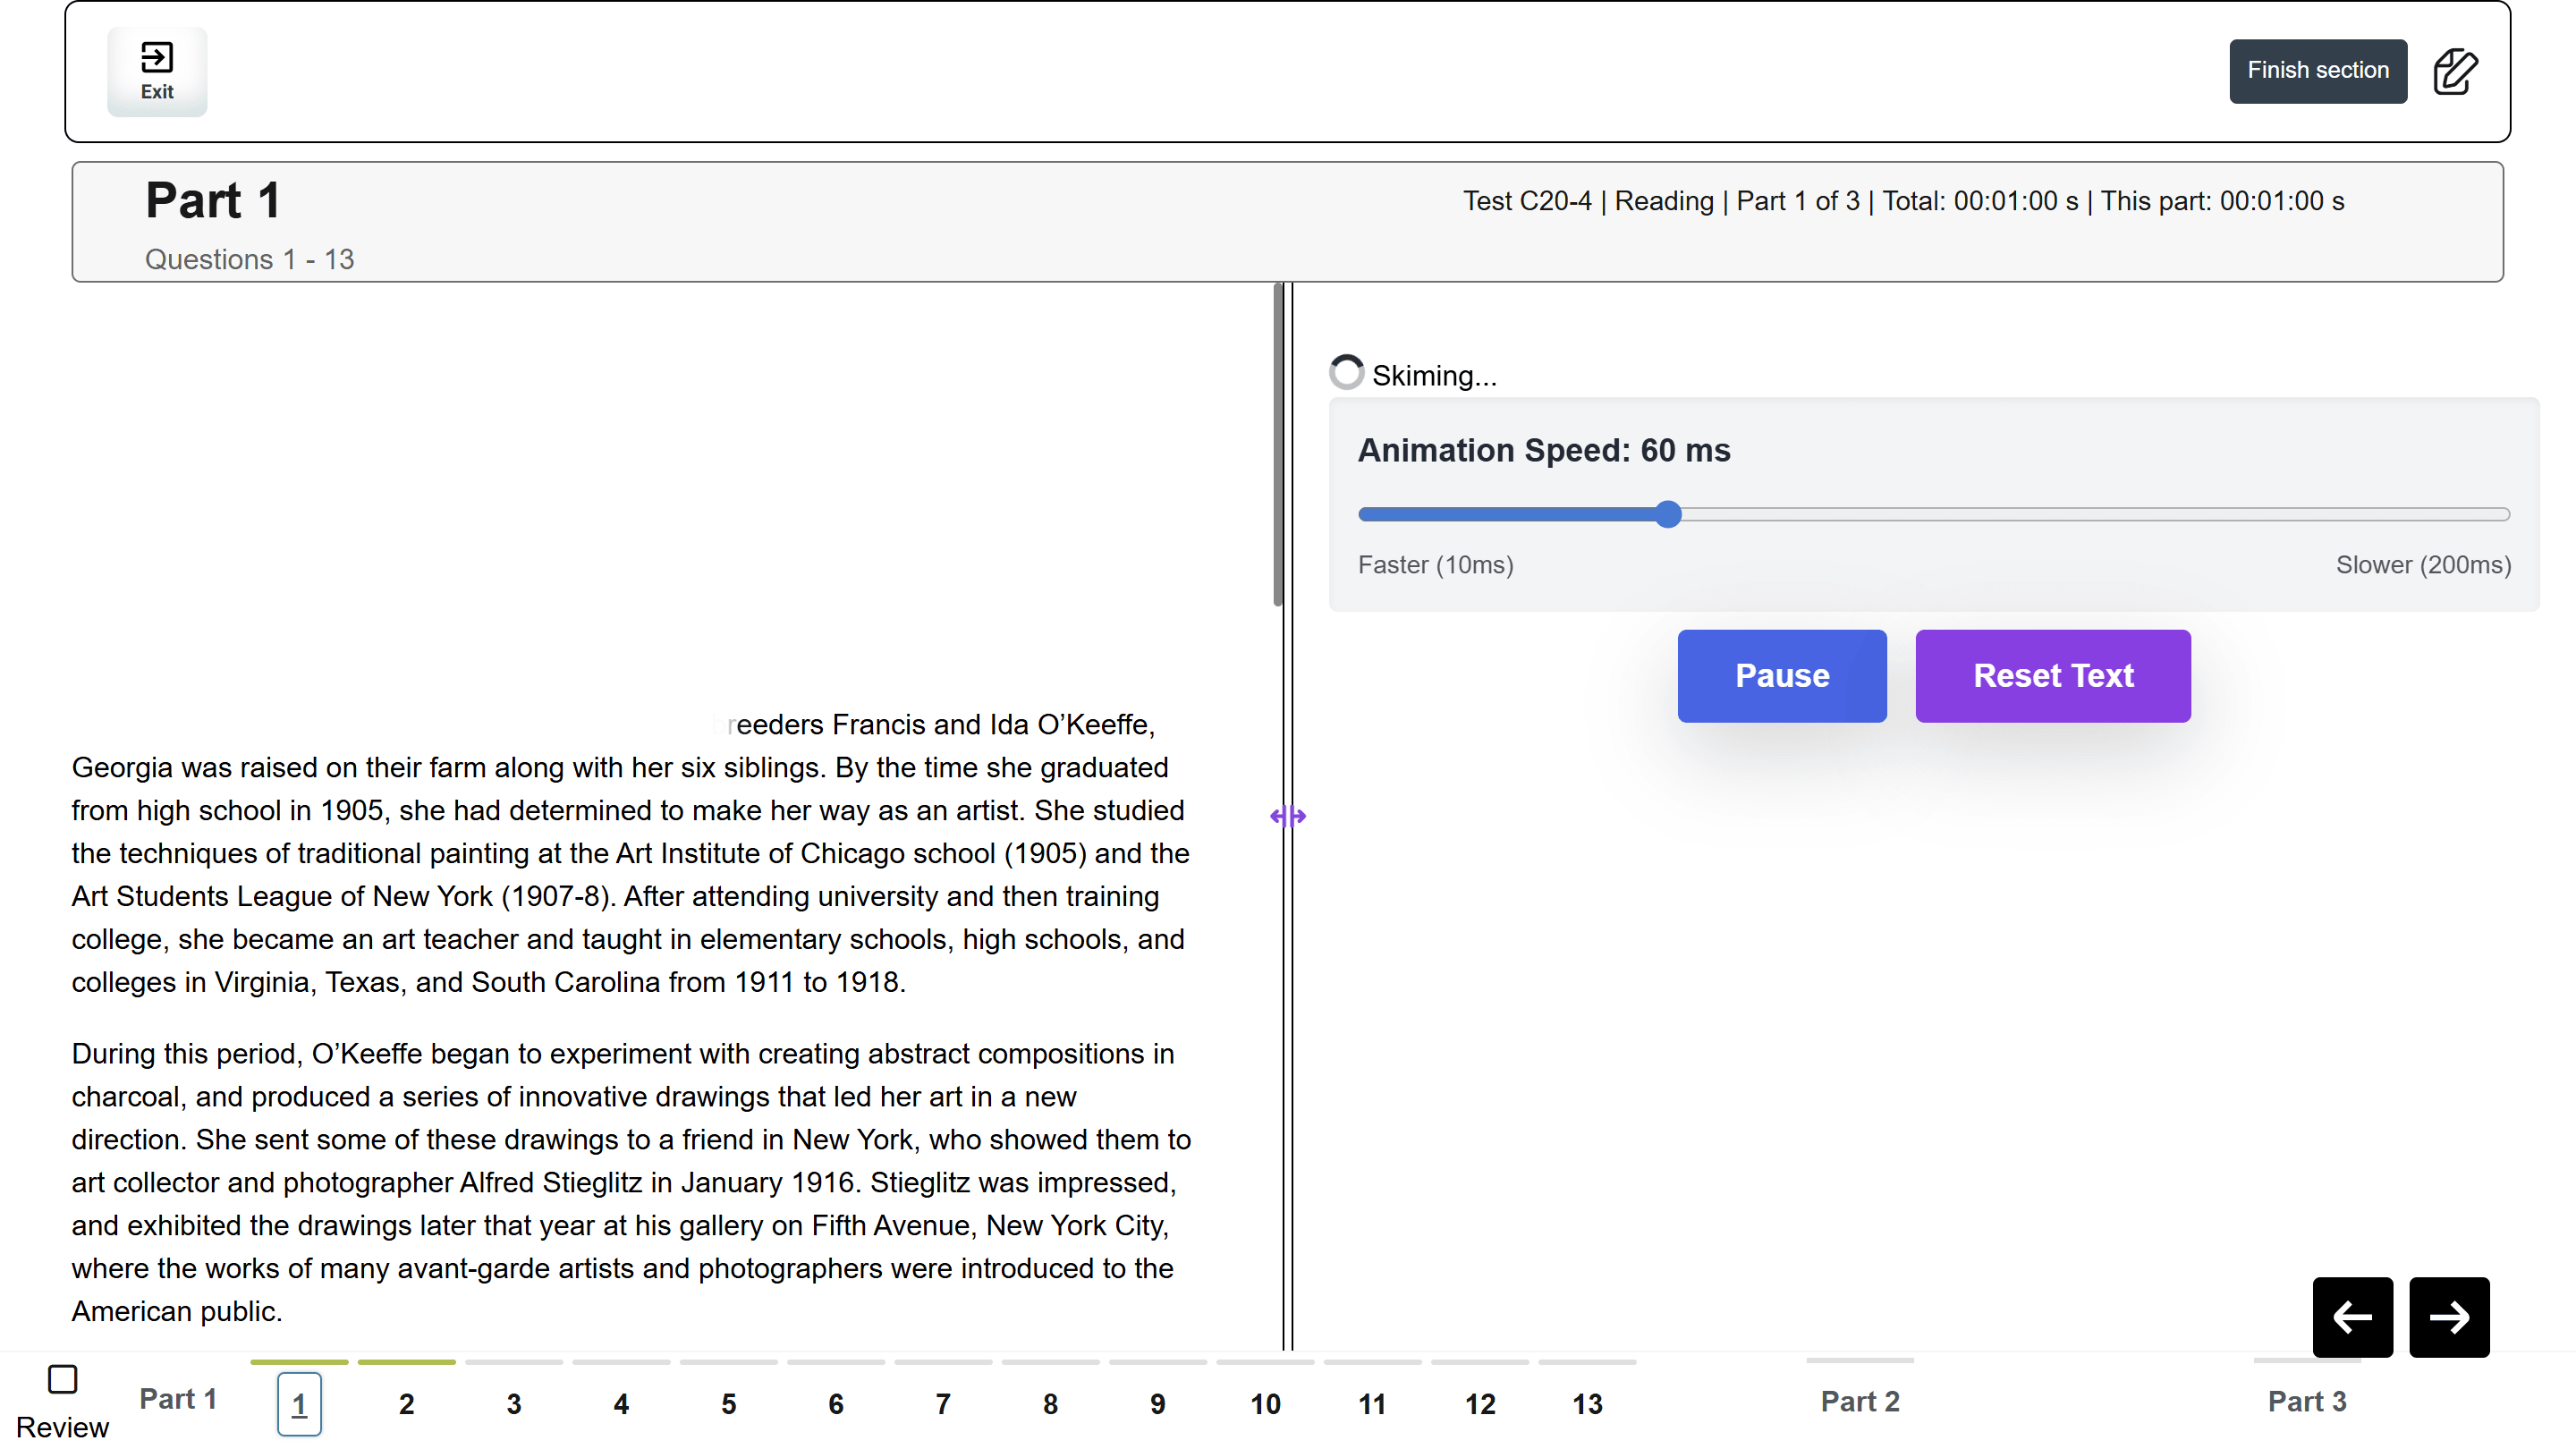Screen dimensions: 2576x1449
Task: Click the passage pane scrollbar
Action: point(1277,445)
